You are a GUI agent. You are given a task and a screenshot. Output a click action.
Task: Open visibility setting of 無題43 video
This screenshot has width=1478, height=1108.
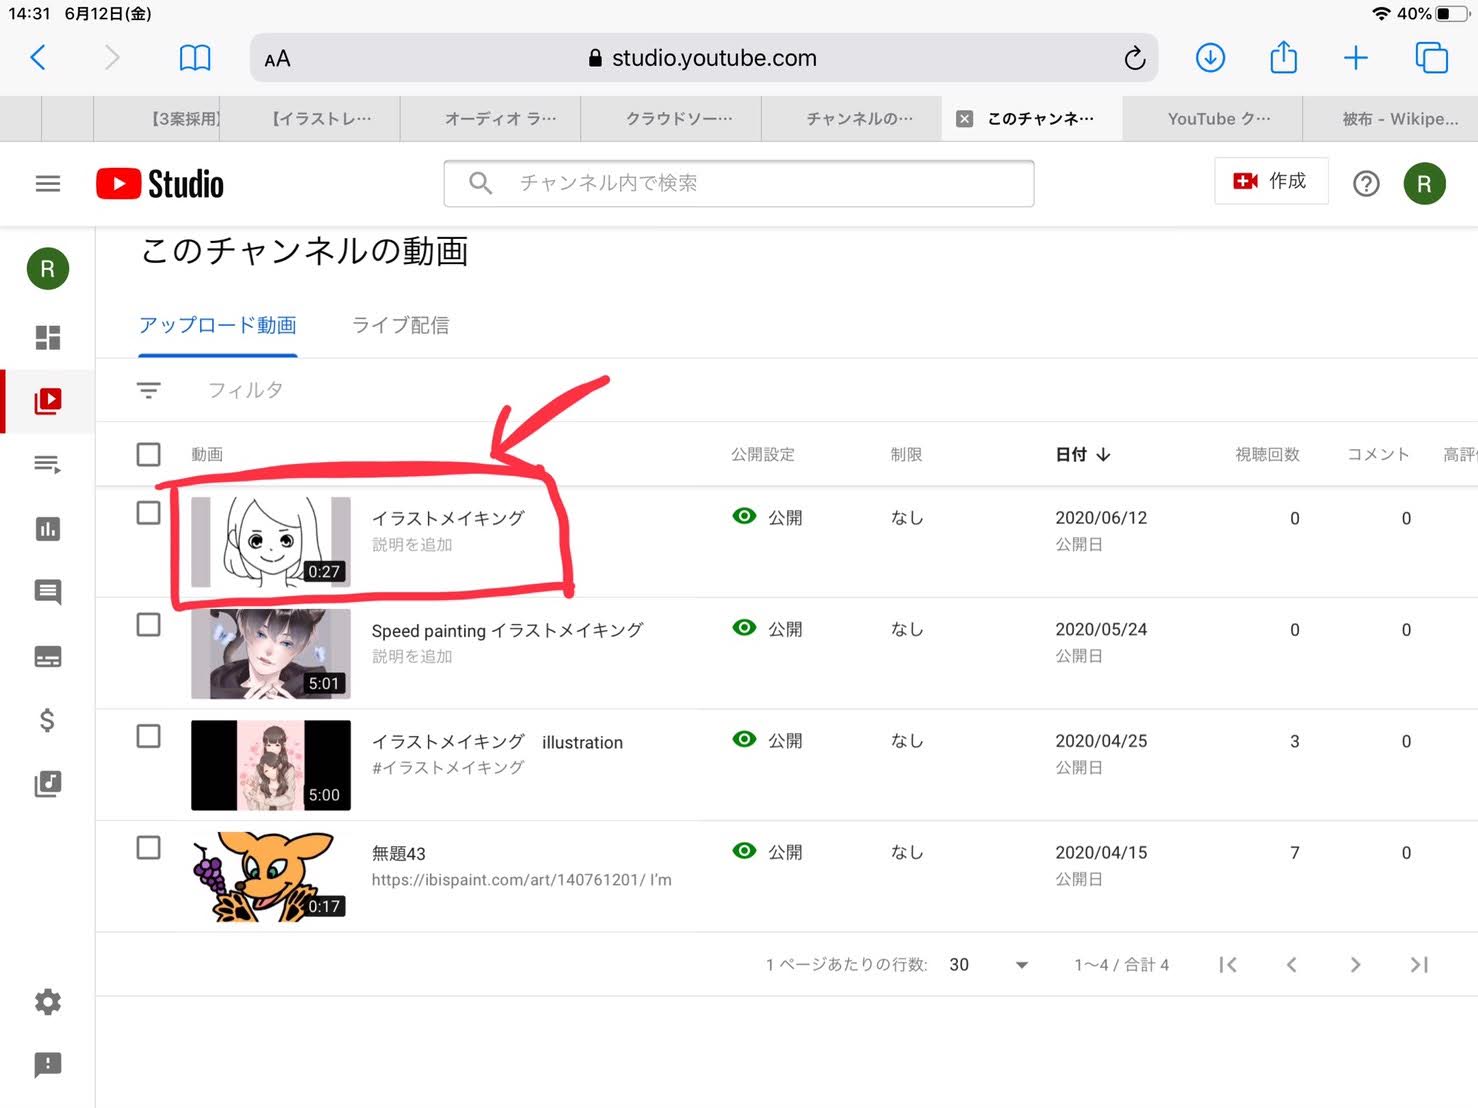pos(768,852)
